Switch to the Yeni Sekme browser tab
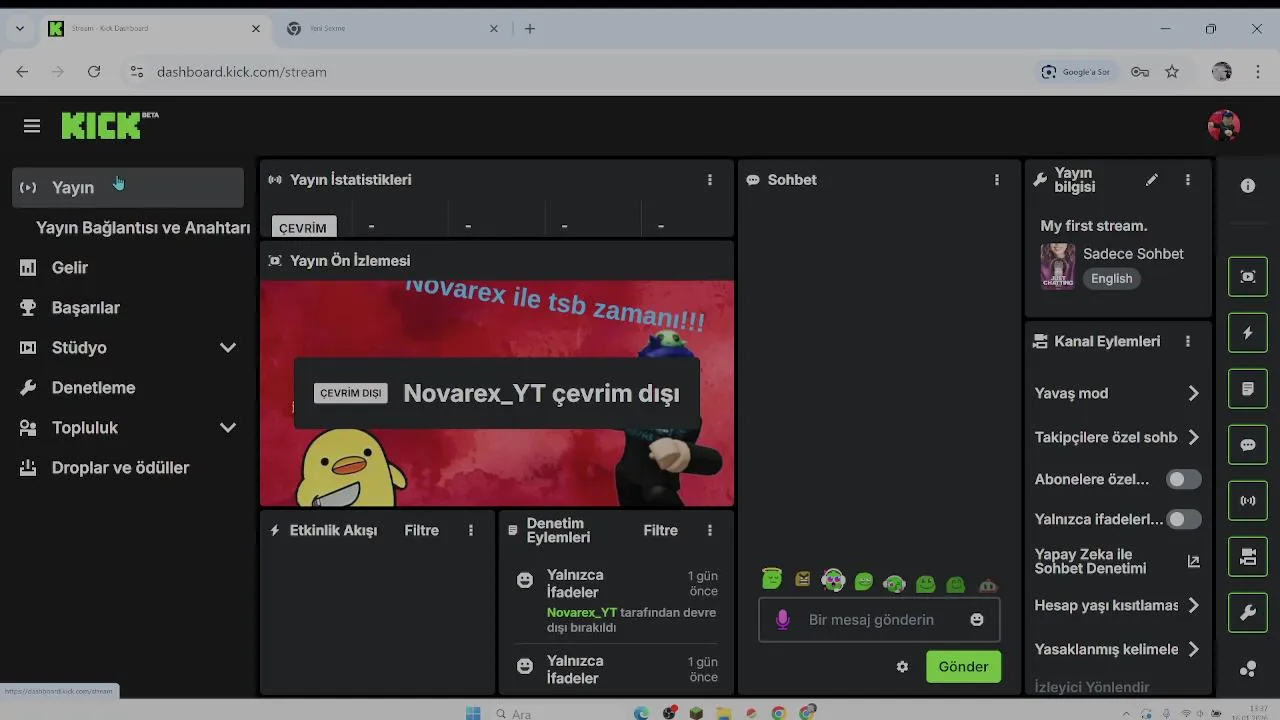The height and width of the screenshot is (720, 1280). (x=390, y=29)
